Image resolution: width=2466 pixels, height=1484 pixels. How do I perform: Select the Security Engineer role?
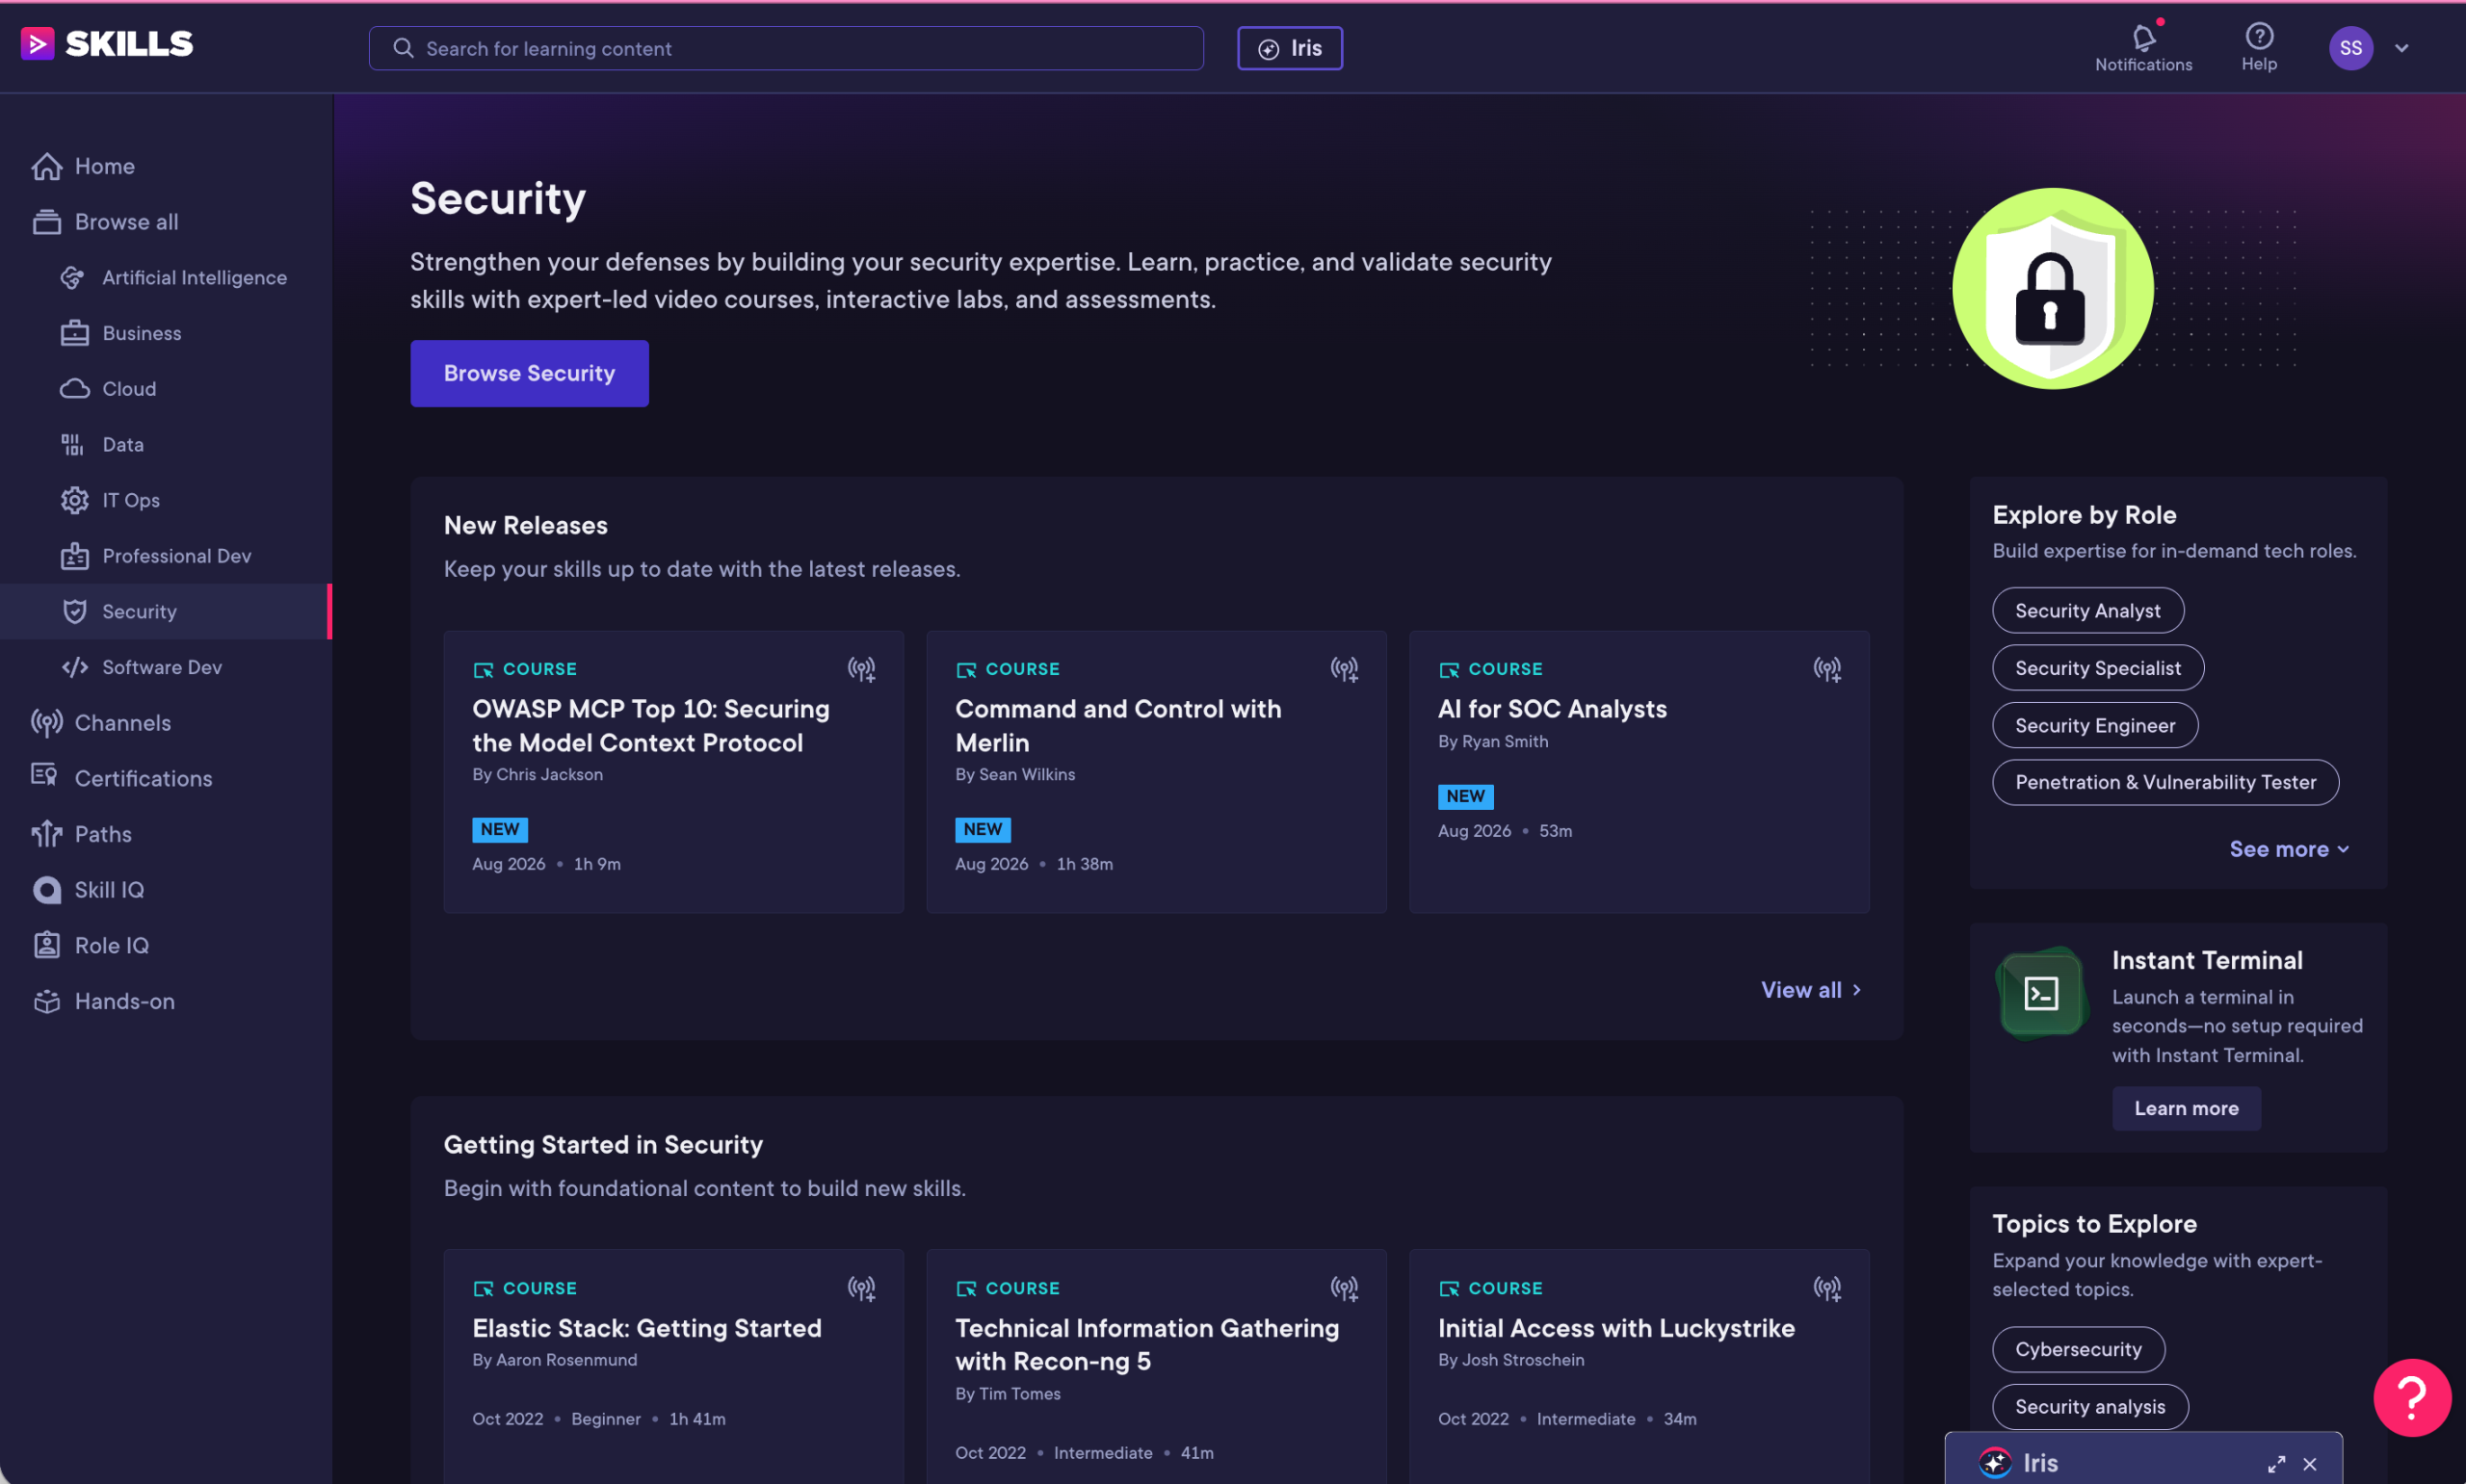click(x=2094, y=725)
